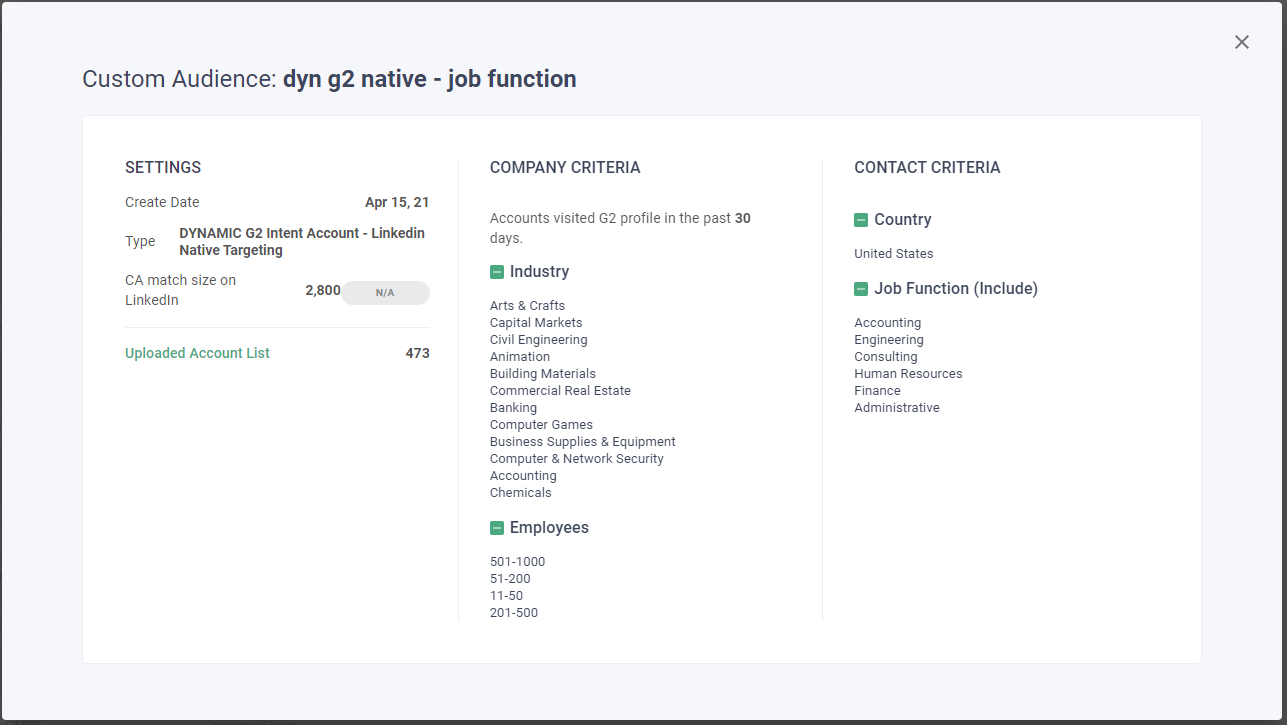Collapse the Industry criteria section
The width and height of the screenshot is (1287, 725).
click(497, 272)
